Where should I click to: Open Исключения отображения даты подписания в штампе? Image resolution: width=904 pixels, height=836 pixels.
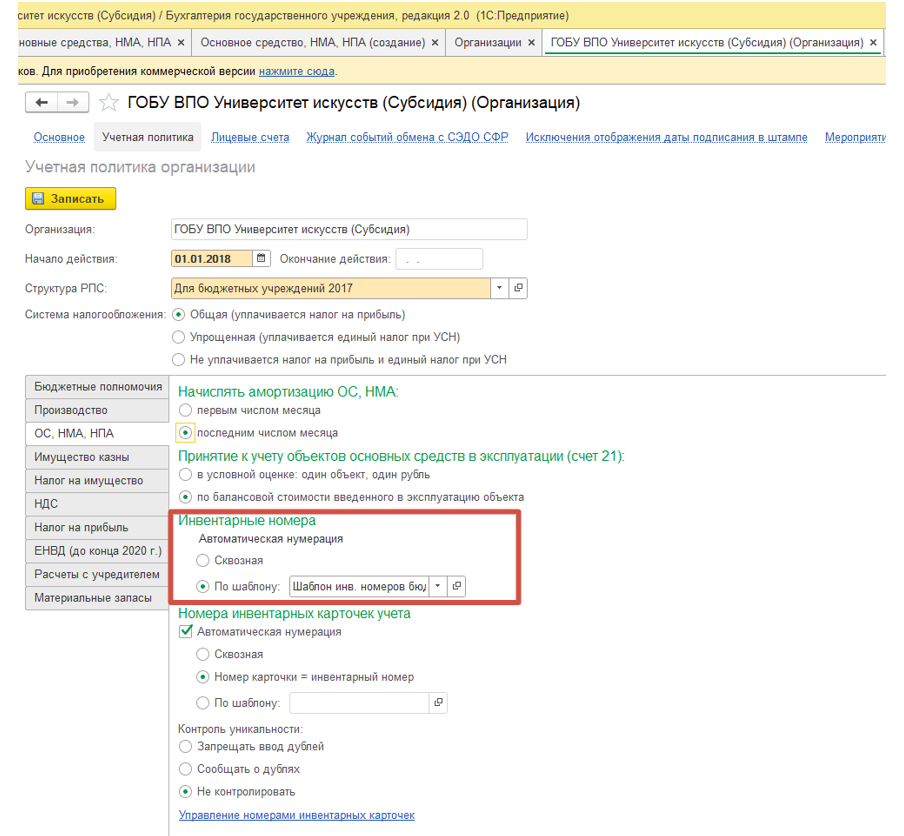(x=666, y=137)
